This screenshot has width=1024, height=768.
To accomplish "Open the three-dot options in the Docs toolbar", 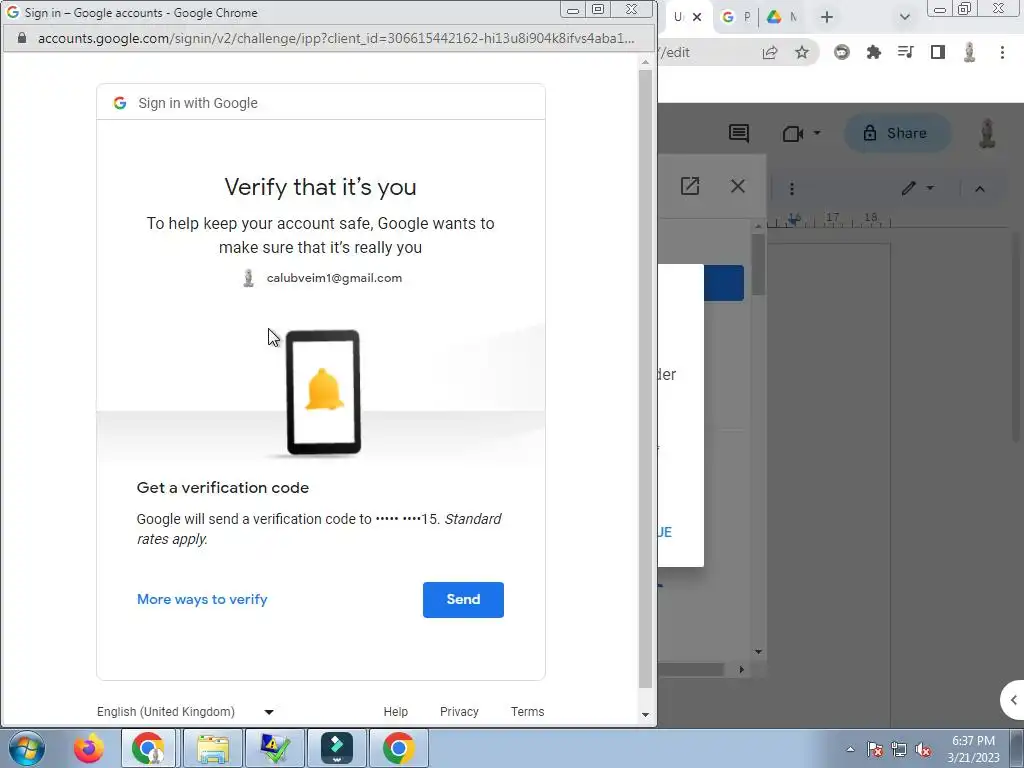I will click(x=792, y=189).
